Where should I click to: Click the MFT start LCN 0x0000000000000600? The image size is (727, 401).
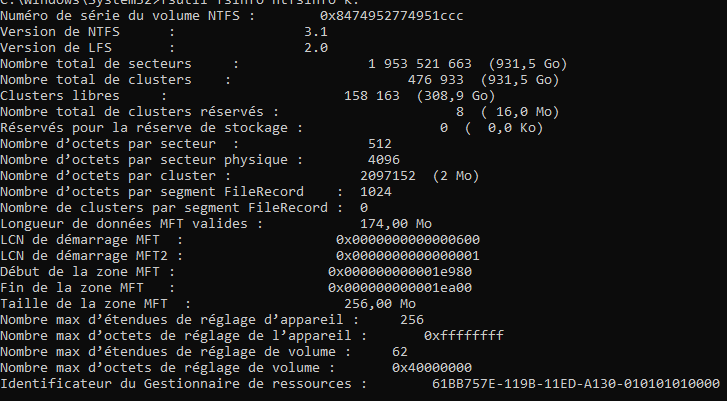(x=408, y=240)
